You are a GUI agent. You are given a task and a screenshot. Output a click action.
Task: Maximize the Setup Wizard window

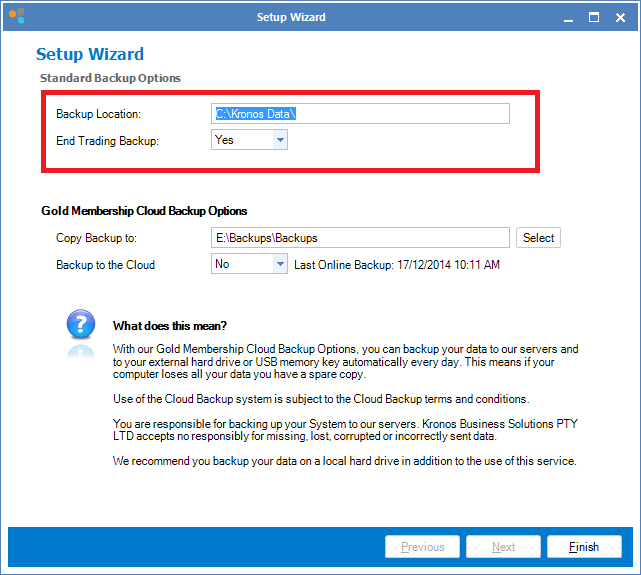coord(593,17)
